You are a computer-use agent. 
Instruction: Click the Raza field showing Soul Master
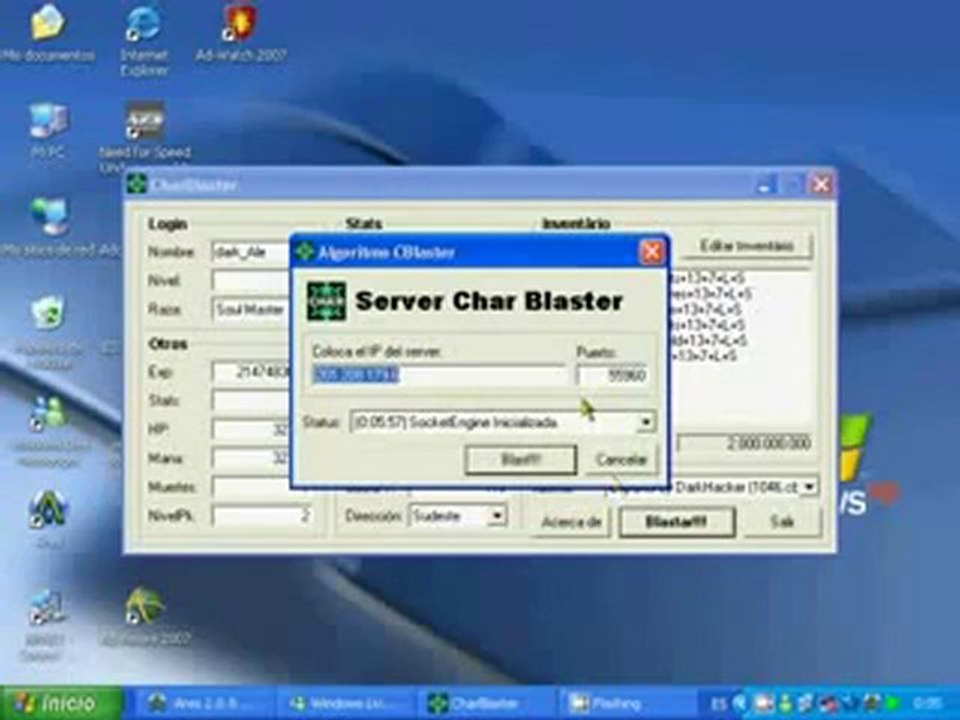pyautogui.click(x=251, y=310)
